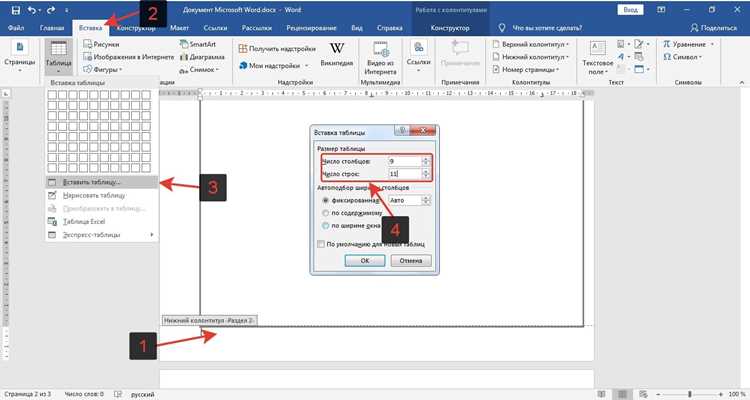This screenshot has width=750, height=400.
Task: Open the Файл (File) tab
Action: pos(16,28)
